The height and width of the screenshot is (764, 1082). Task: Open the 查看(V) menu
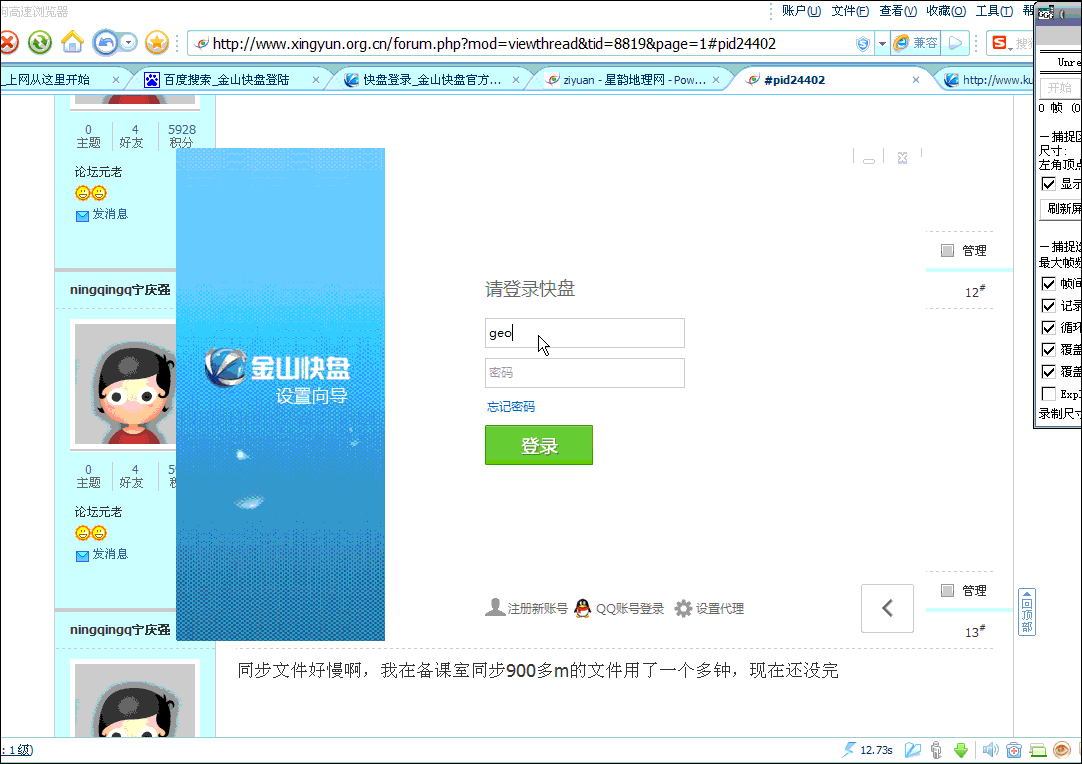(x=898, y=11)
